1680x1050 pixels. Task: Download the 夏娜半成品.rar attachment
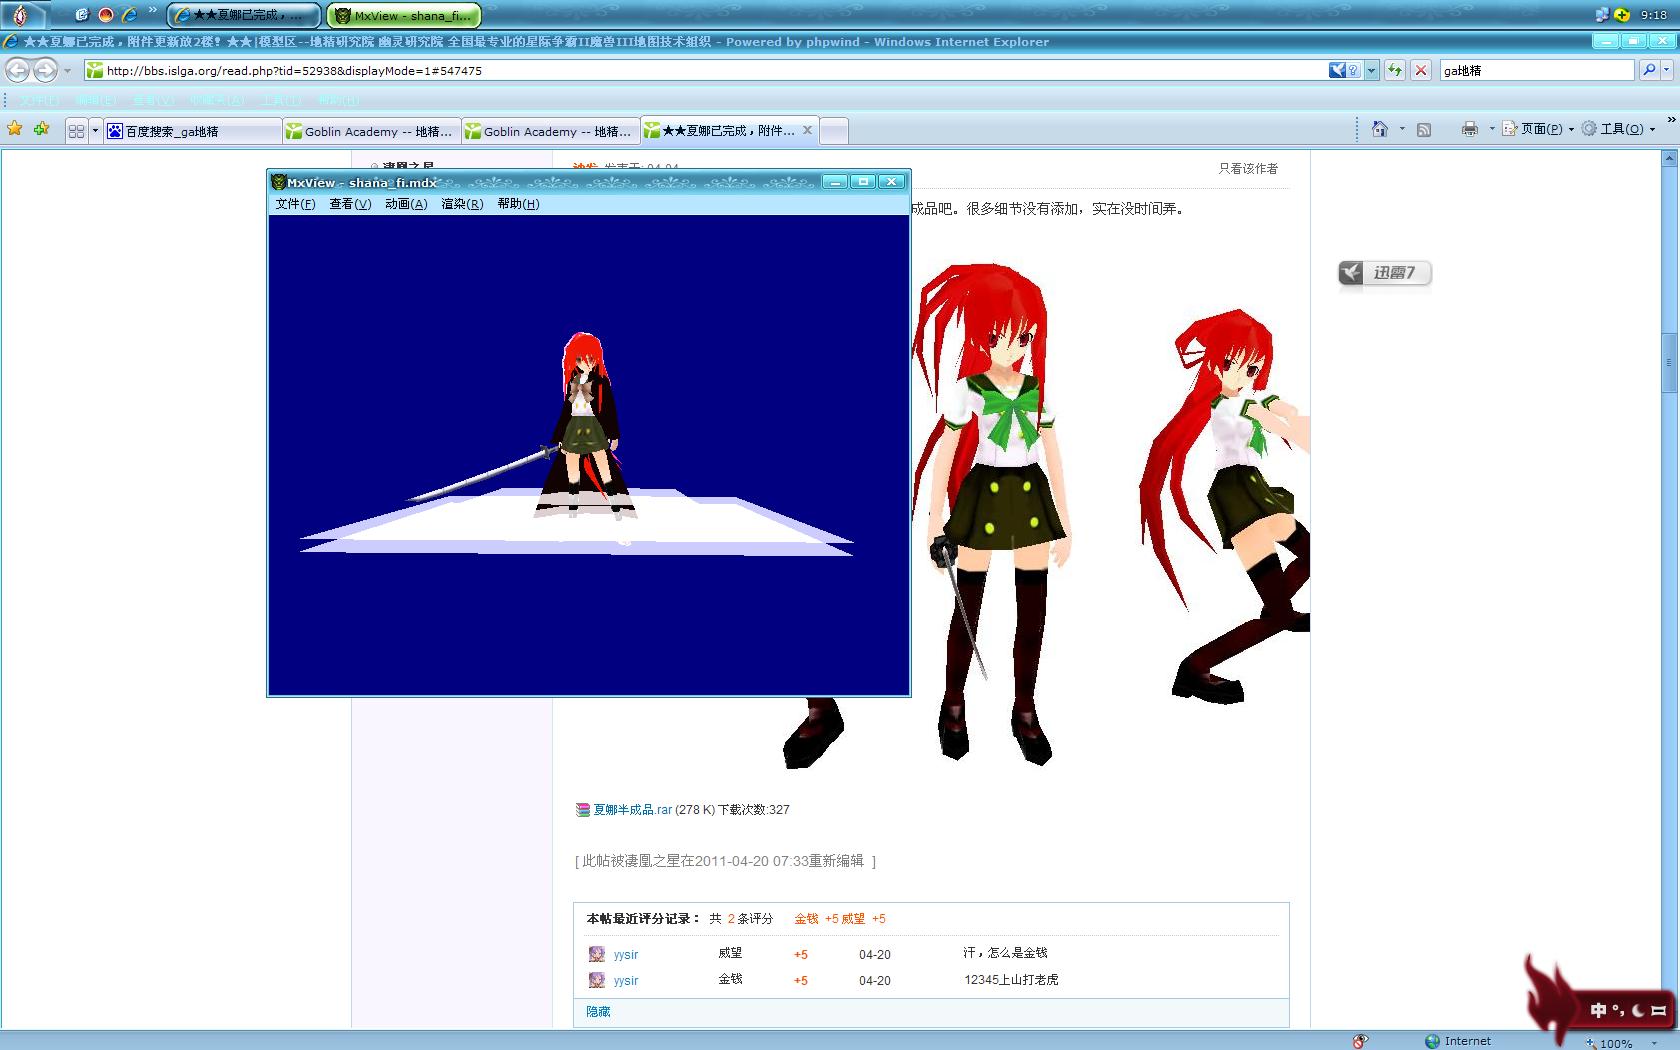(x=632, y=810)
